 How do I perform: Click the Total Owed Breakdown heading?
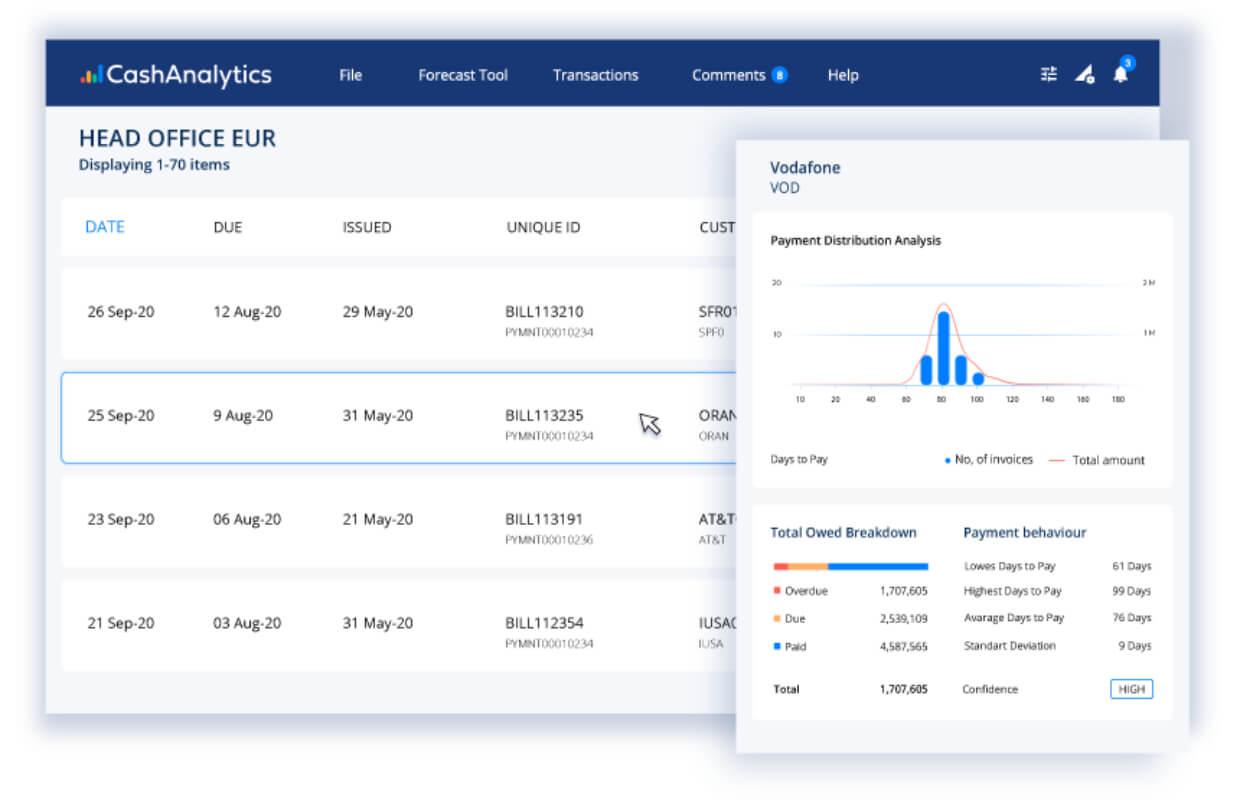pos(843,533)
